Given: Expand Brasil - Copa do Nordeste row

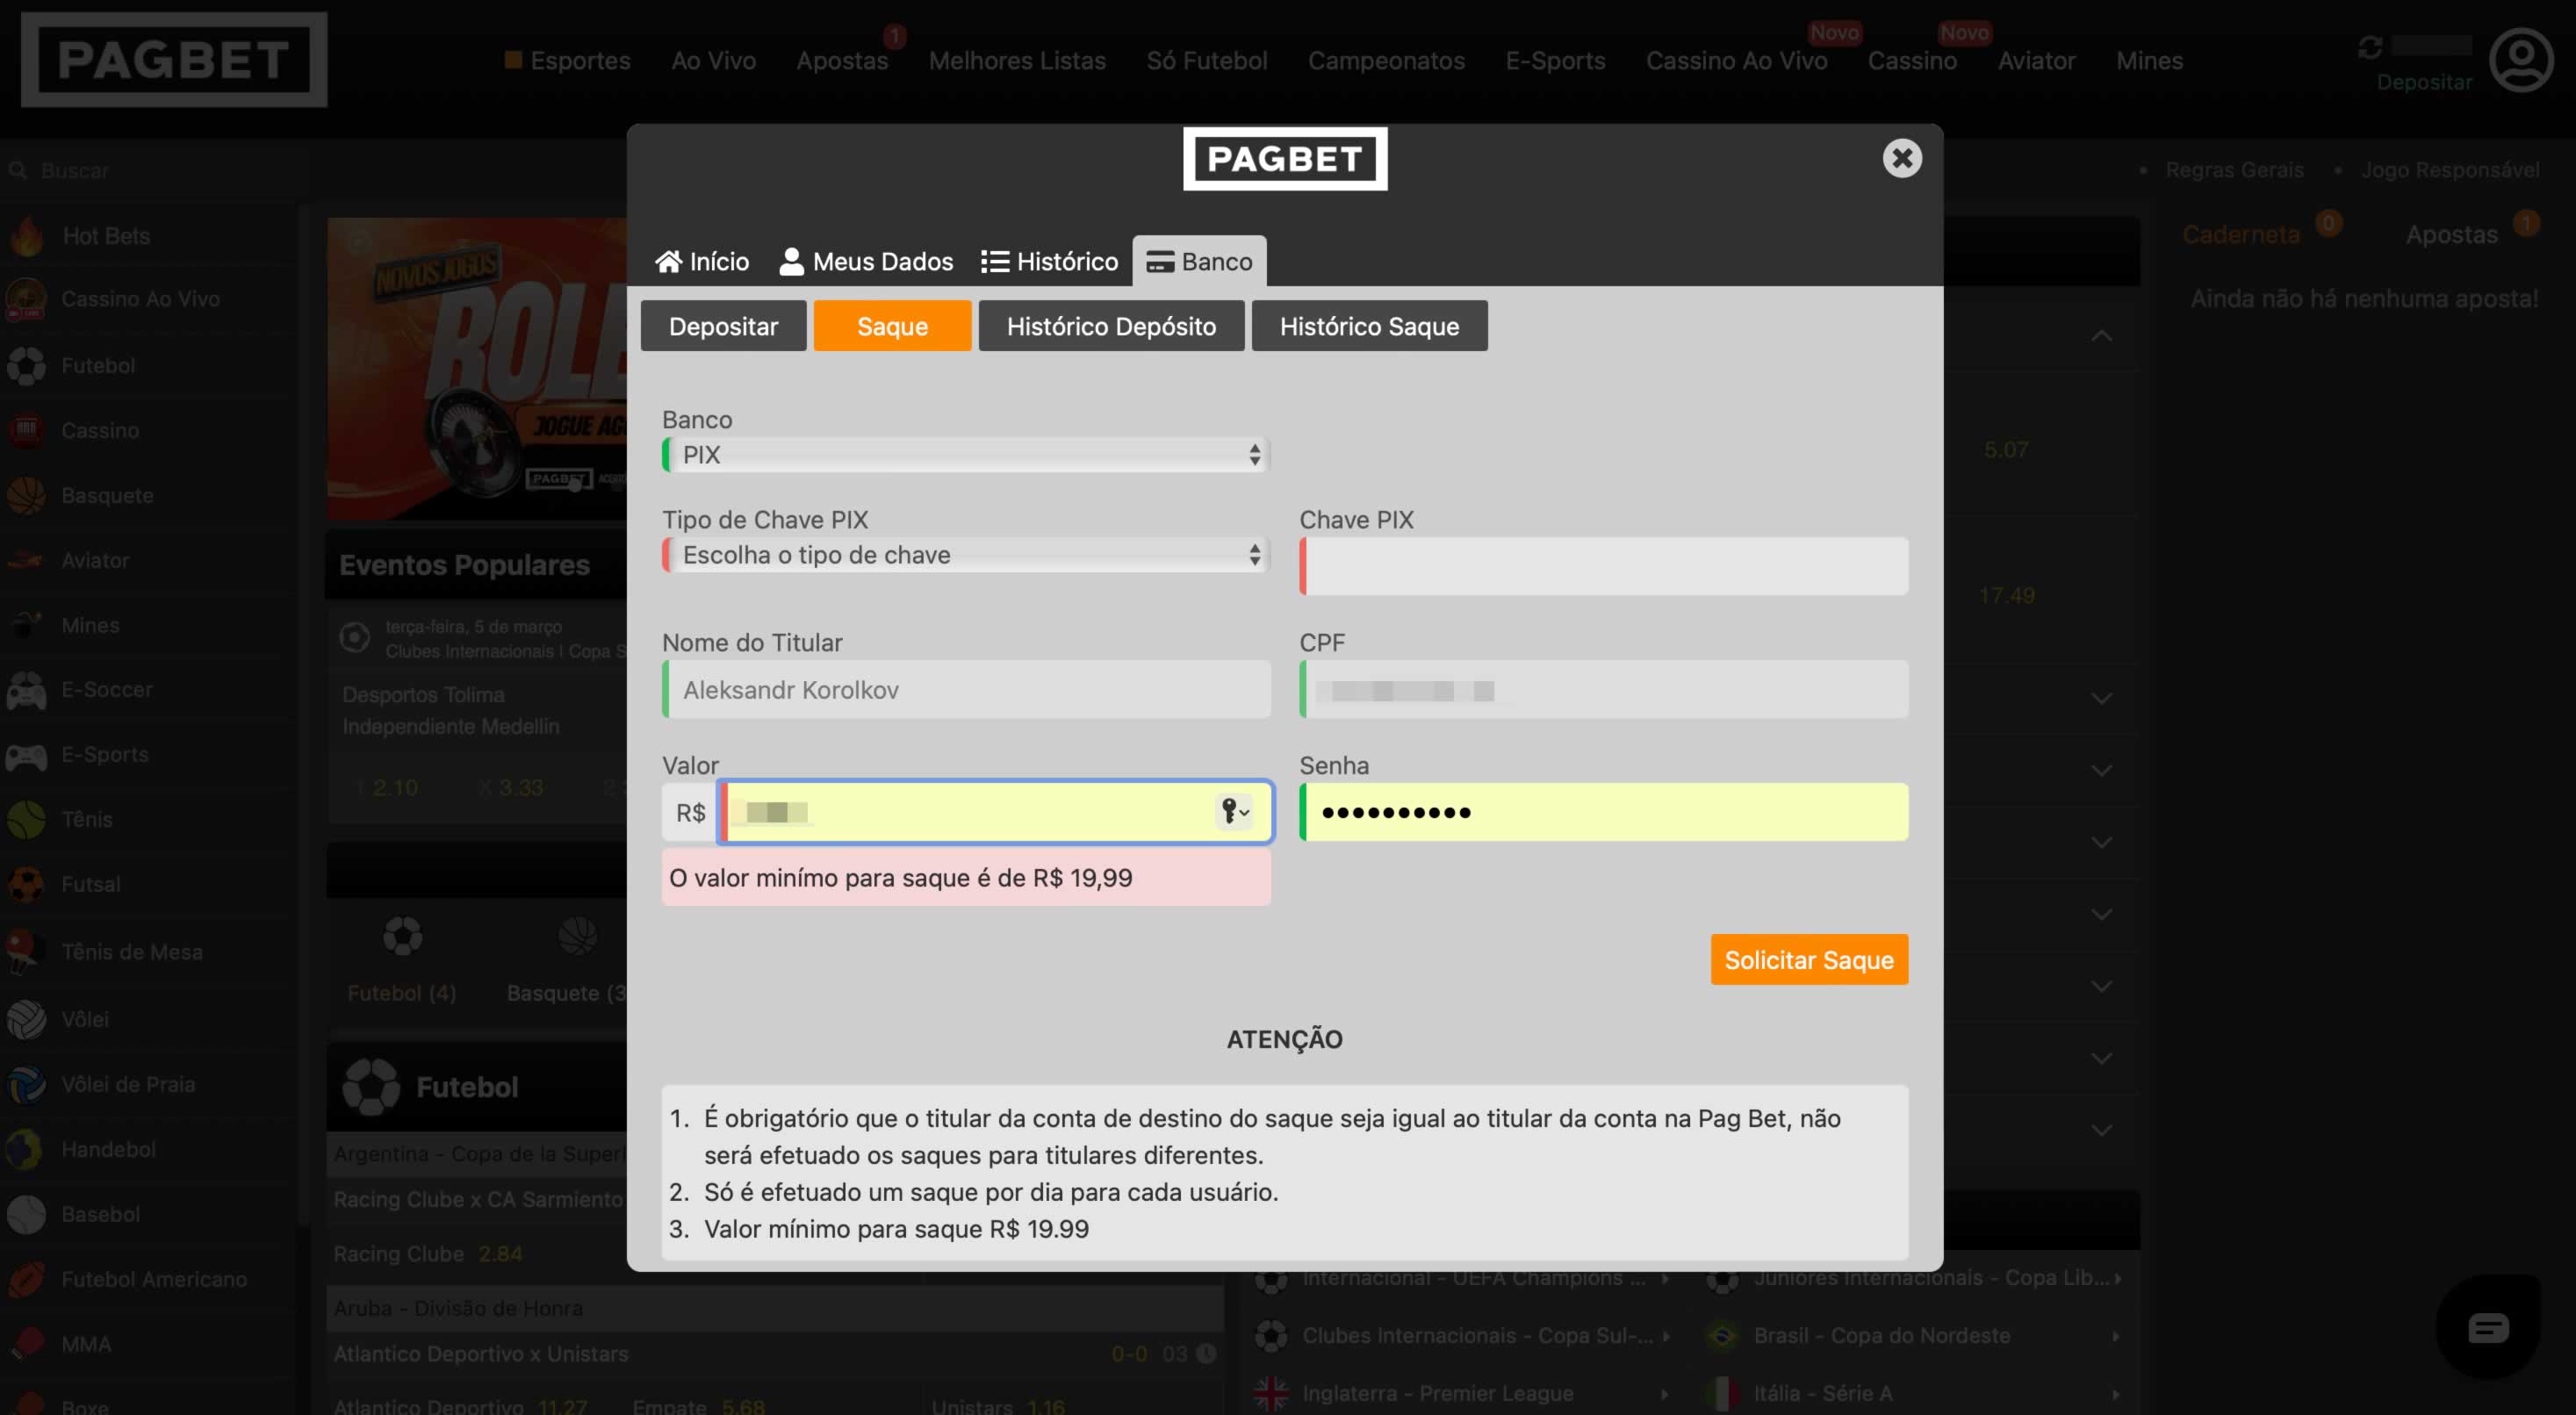Looking at the screenshot, I should 1914,1336.
